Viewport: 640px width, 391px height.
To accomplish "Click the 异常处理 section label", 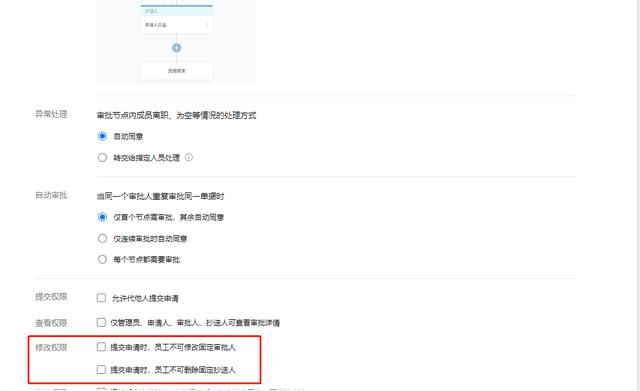I will pyautogui.click(x=51, y=114).
